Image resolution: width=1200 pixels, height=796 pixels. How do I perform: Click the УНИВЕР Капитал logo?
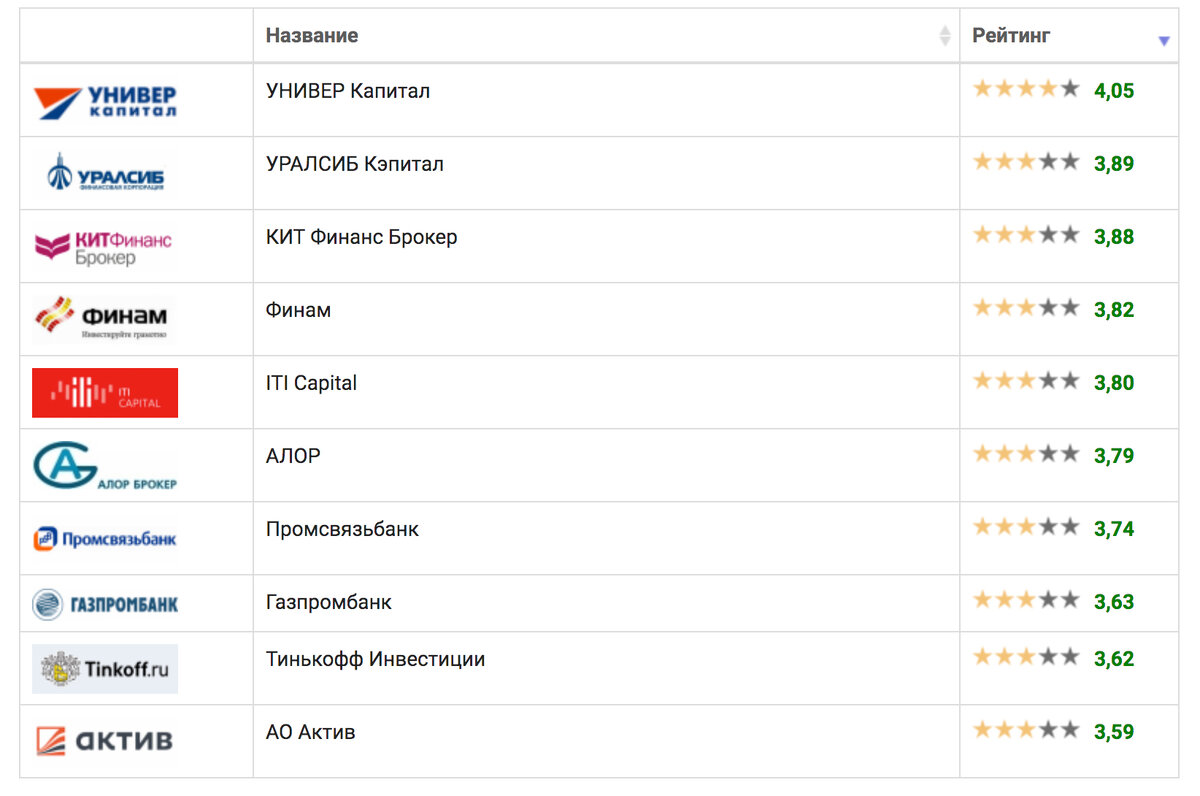105,102
